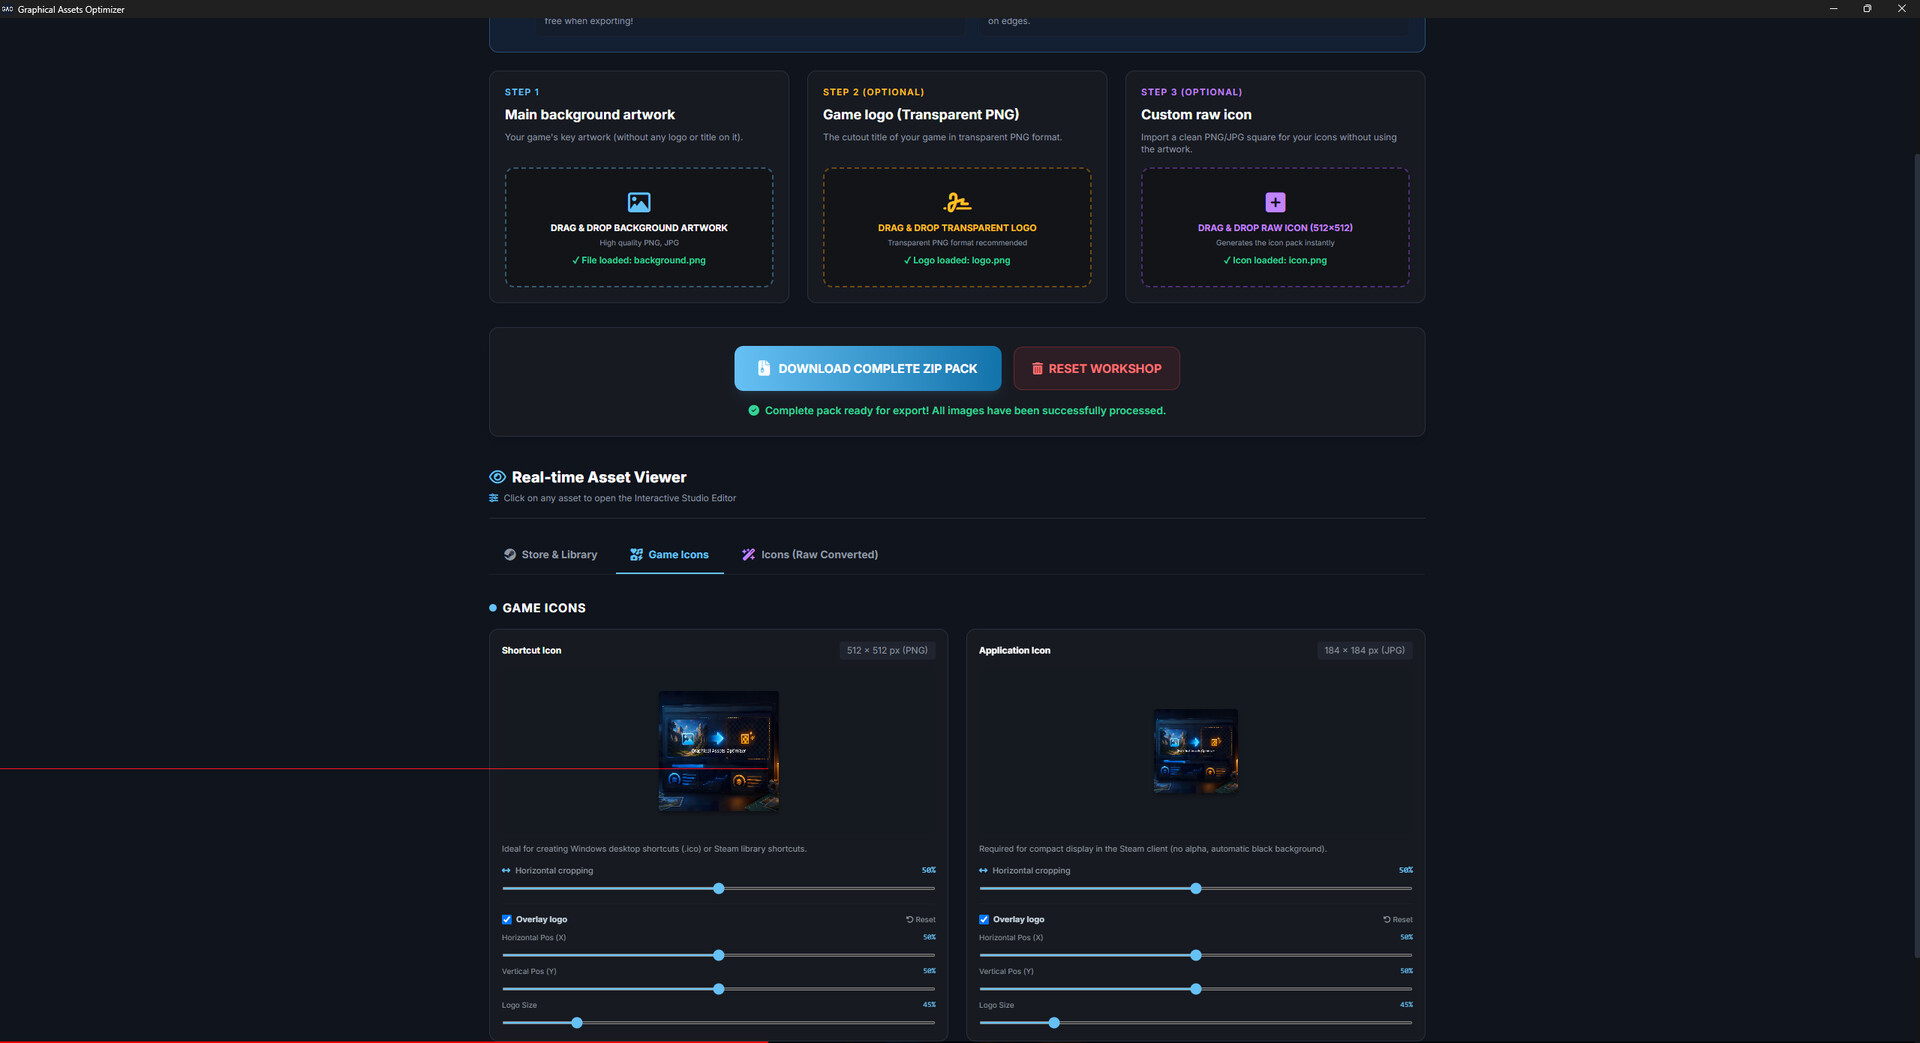
Task: Click the transparent logo drop zone
Action: click(x=957, y=227)
